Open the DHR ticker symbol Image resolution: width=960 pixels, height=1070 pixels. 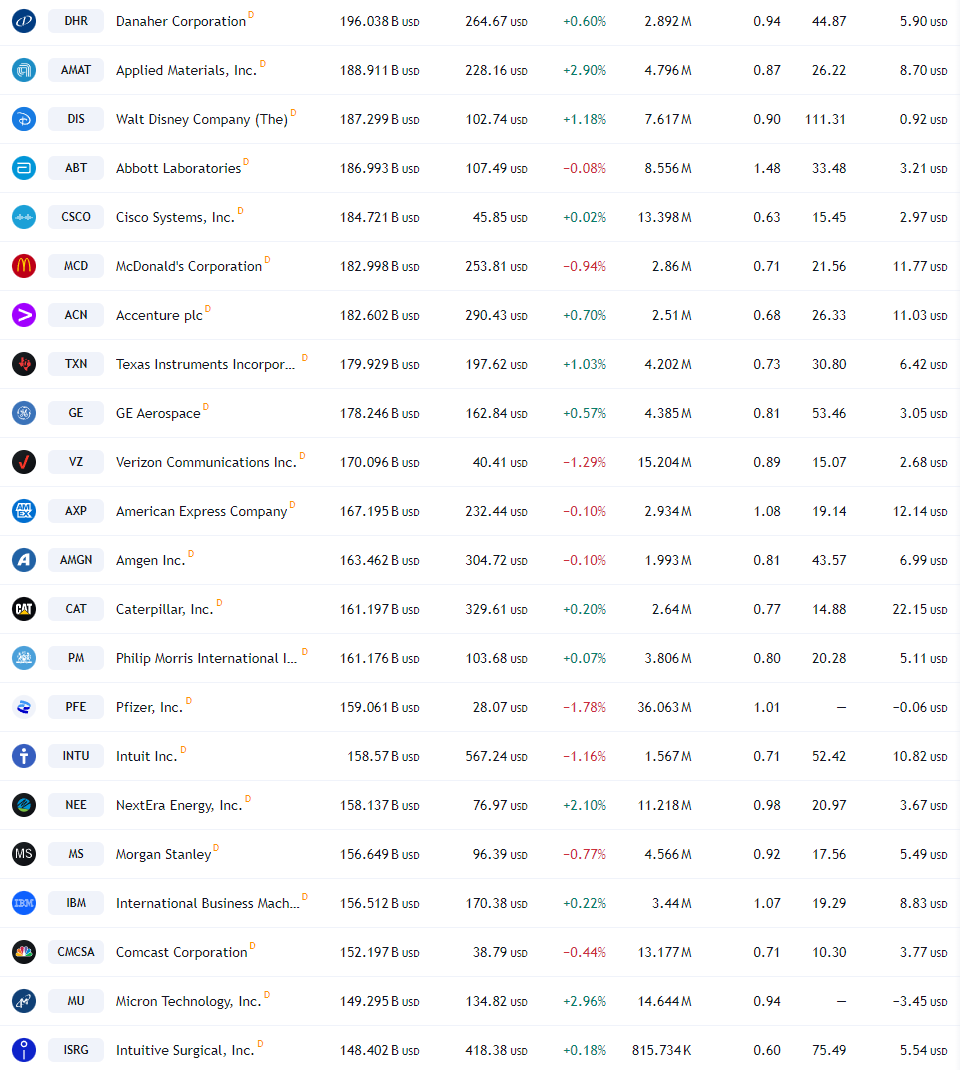pyautogui.click(x=76, y=21)
